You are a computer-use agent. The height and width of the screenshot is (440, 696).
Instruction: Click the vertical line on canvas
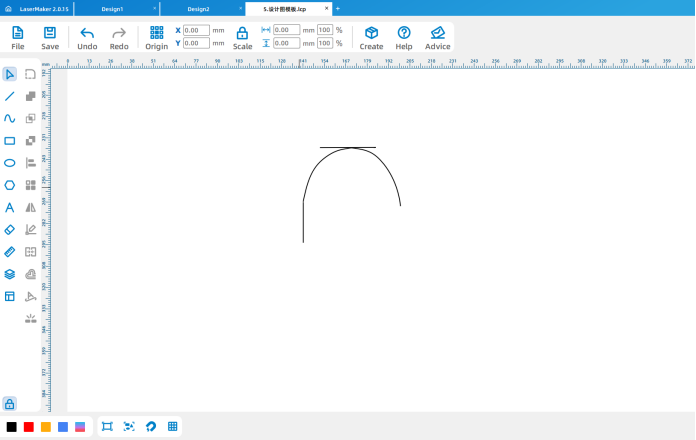pyautogui.click(x=304, y=222)
